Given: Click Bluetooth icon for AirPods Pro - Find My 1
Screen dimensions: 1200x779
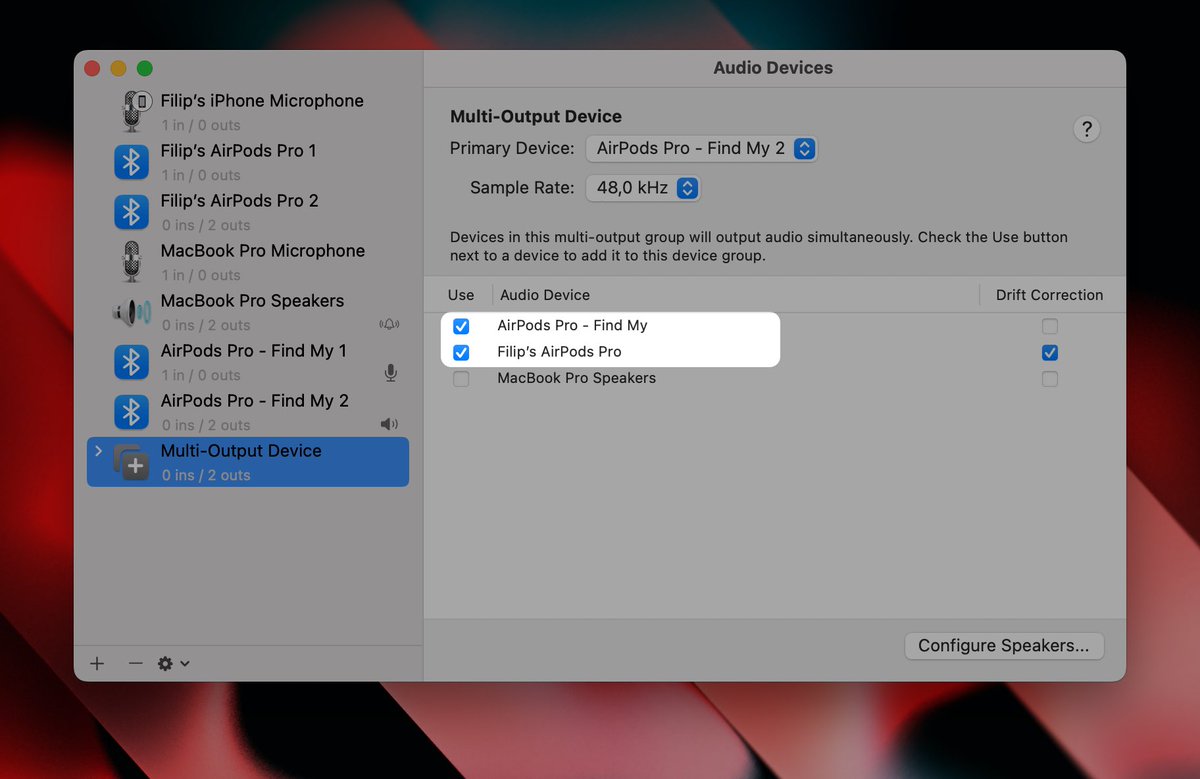Looking at the screenshot, I should pos(131,361).
